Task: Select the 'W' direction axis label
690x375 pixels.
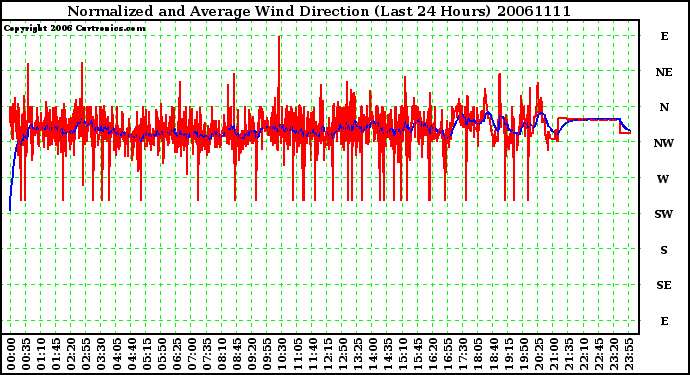Action: (664, 179)
